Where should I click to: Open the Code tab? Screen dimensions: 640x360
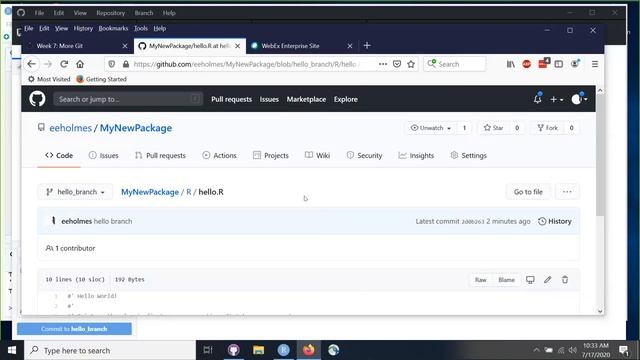coord(59,156)
